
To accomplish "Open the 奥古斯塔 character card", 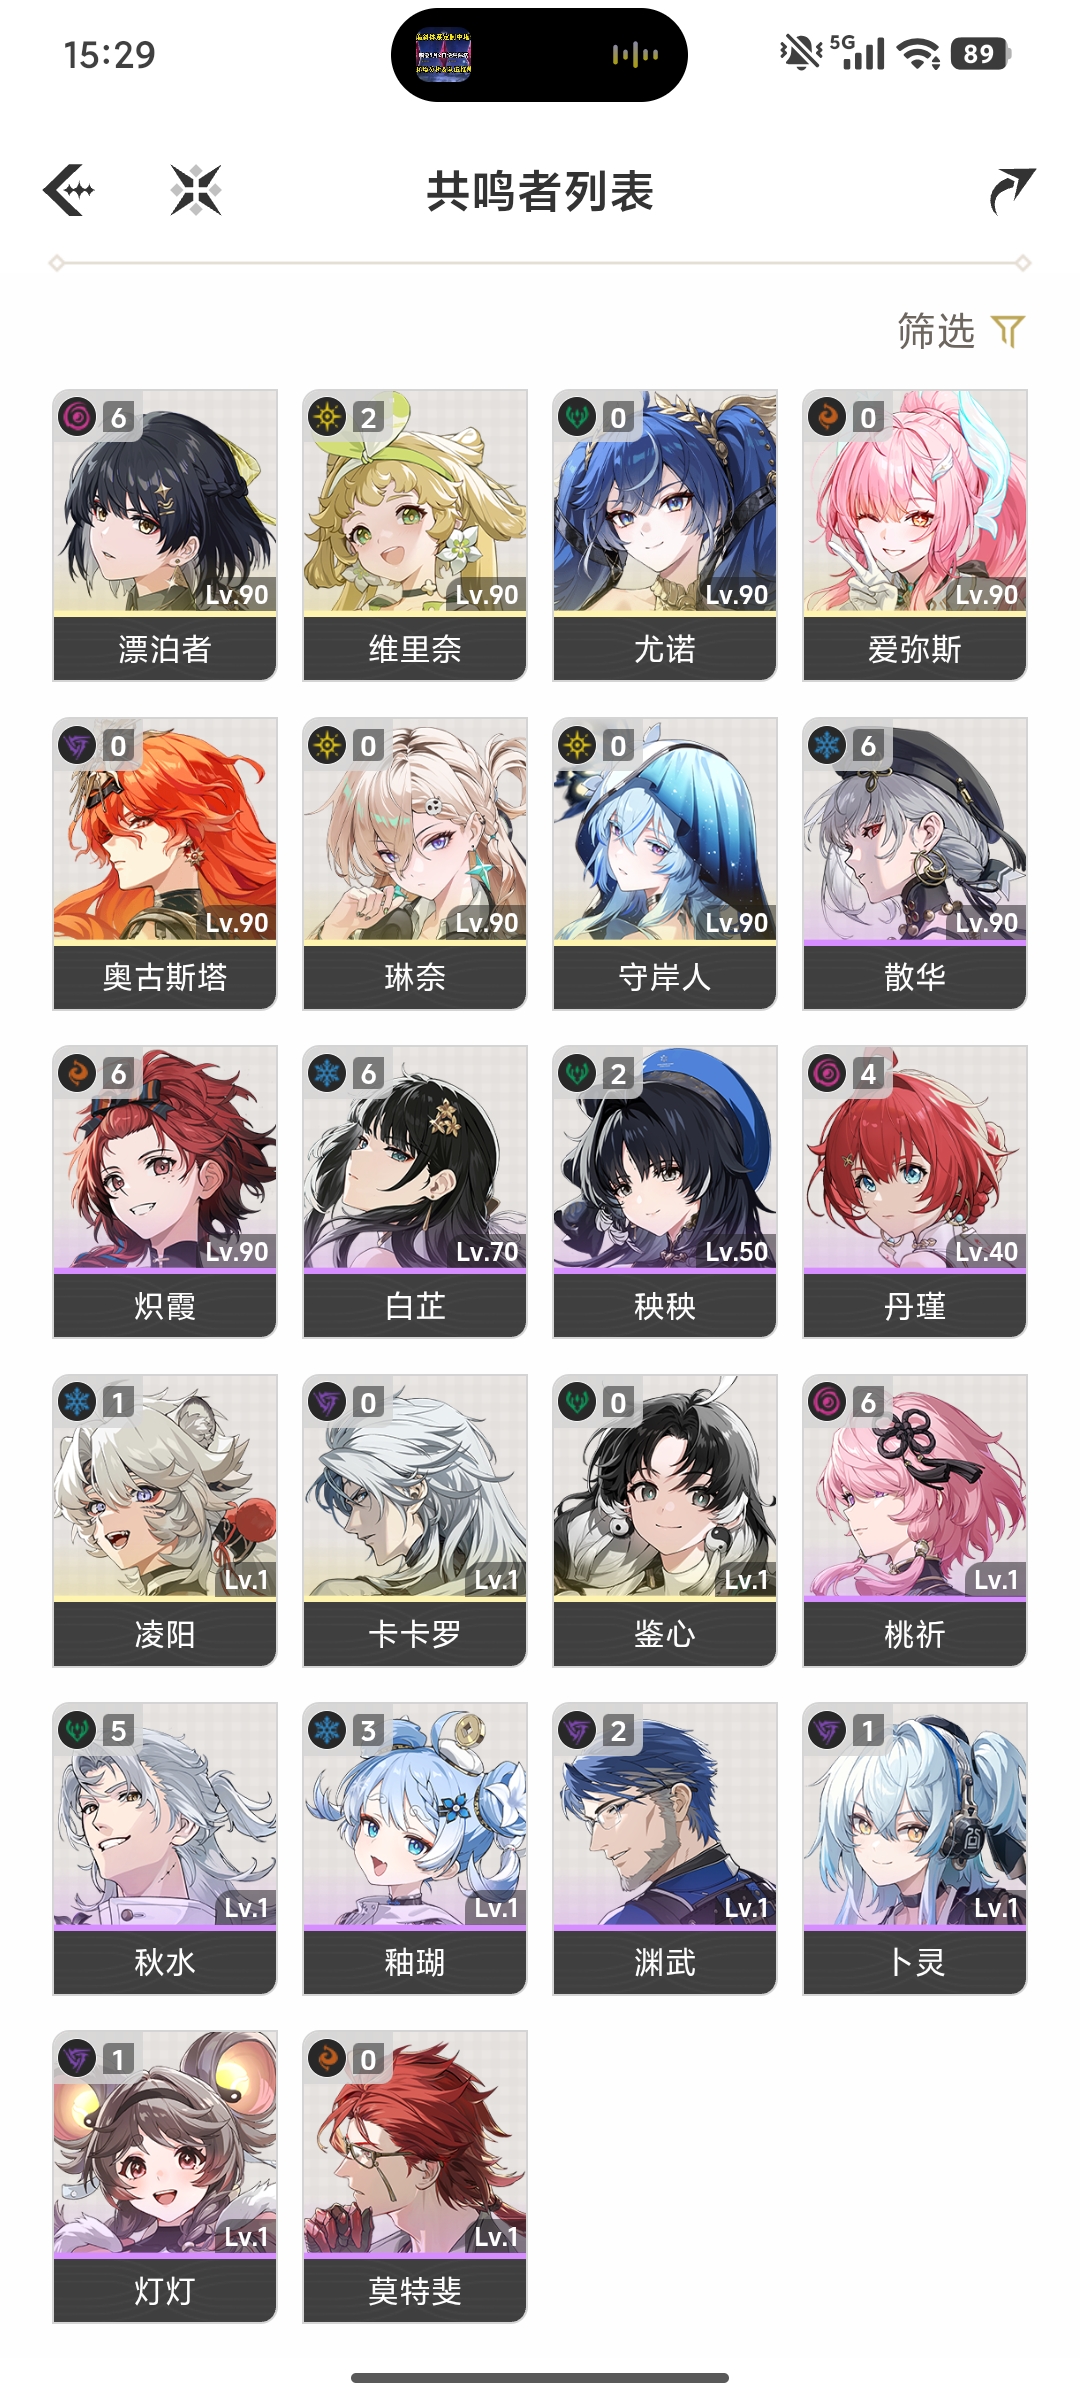I will tap(165, 863).
